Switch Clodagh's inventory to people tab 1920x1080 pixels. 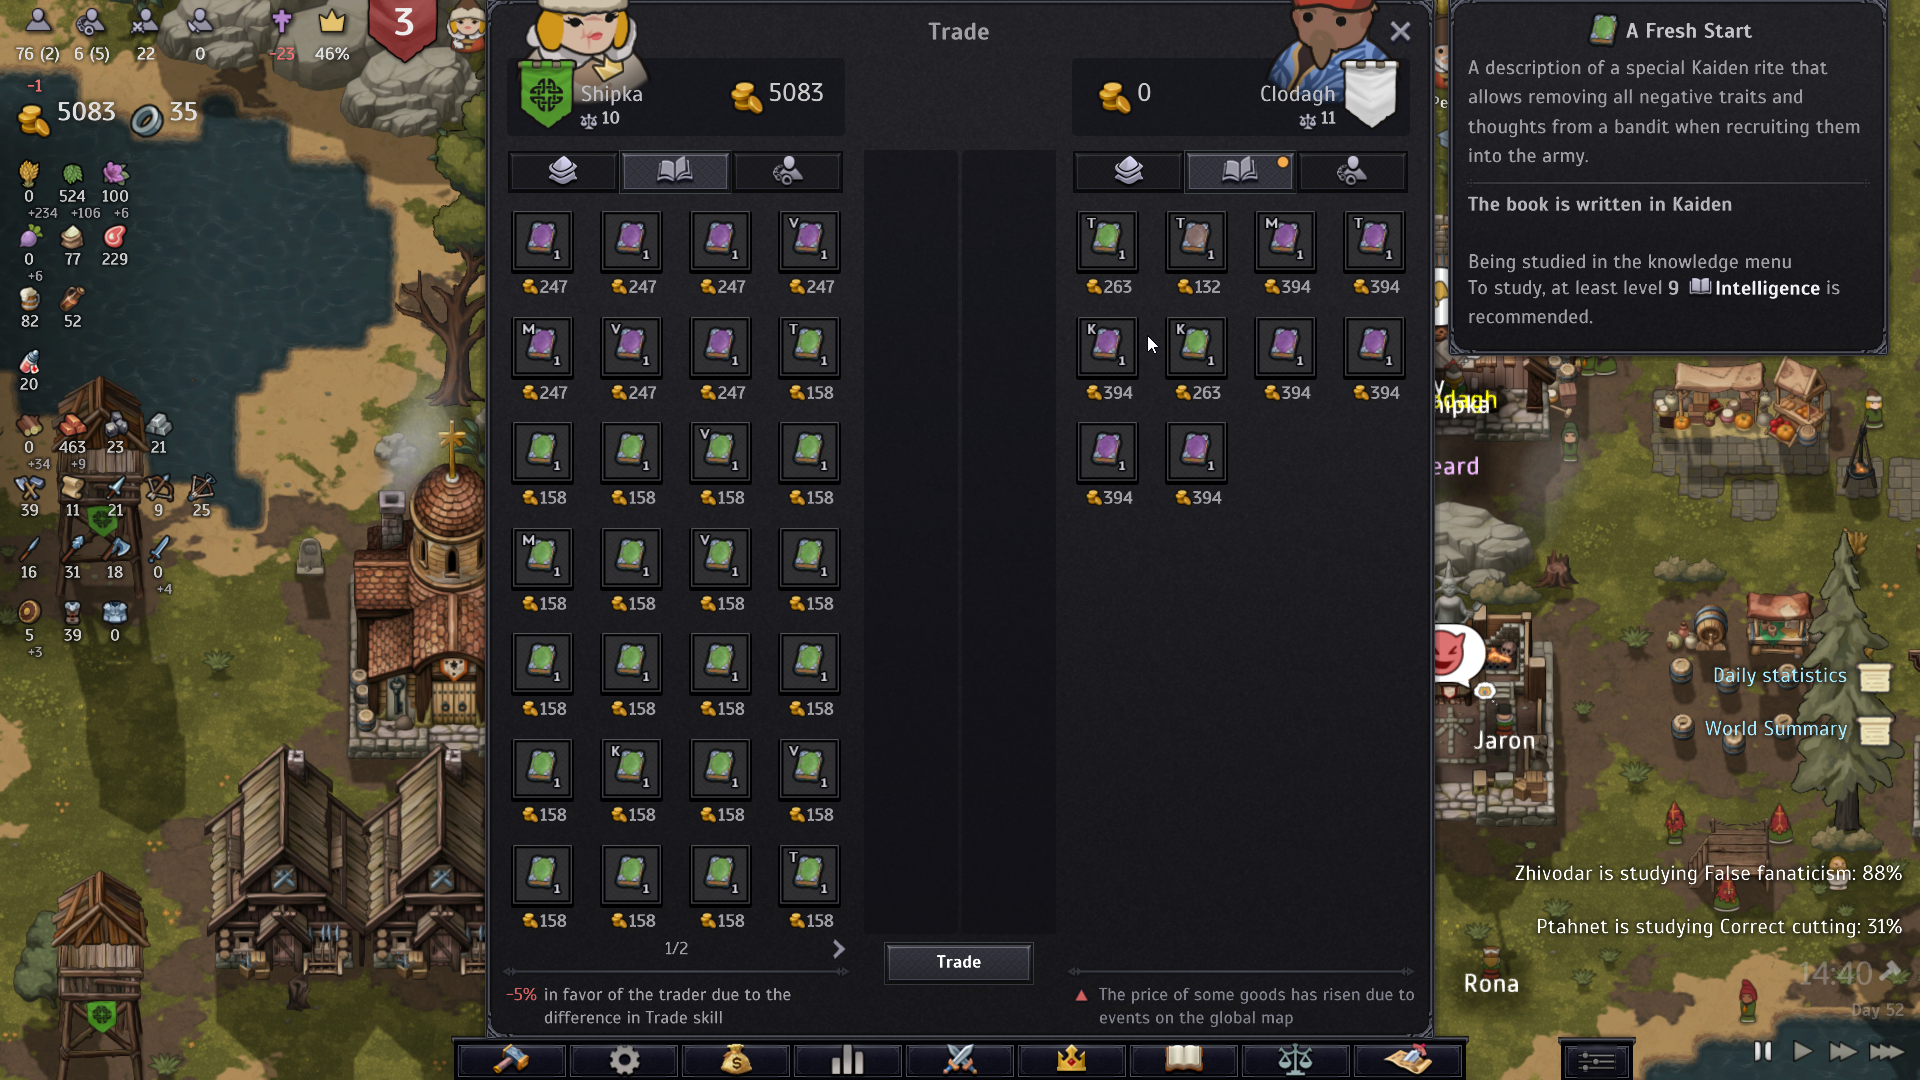[1352, 171]
